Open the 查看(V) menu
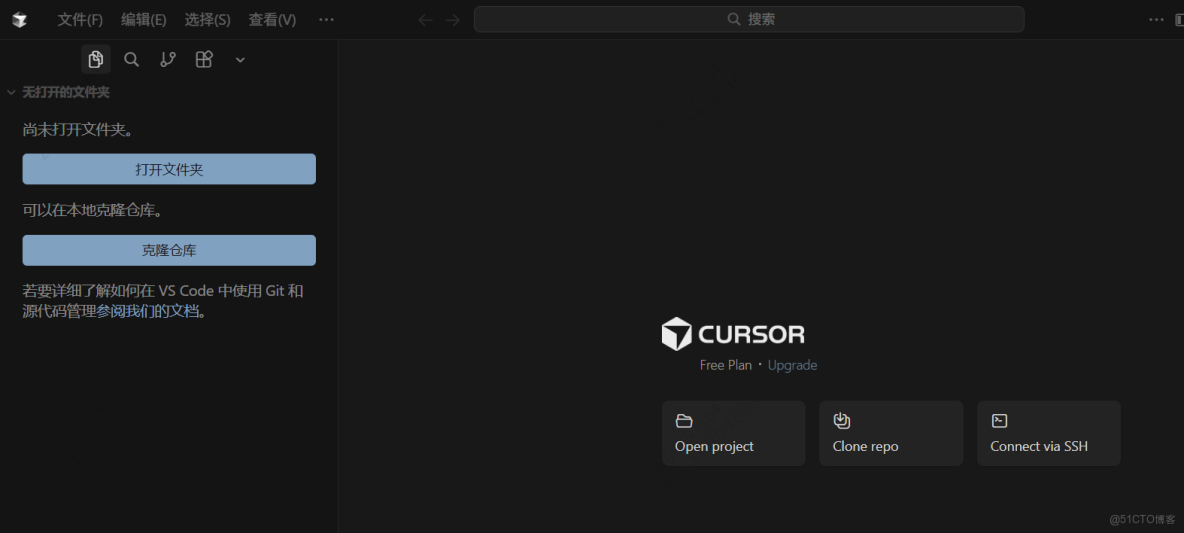The width and height of the screenshot is (1184, 533). 272,20
